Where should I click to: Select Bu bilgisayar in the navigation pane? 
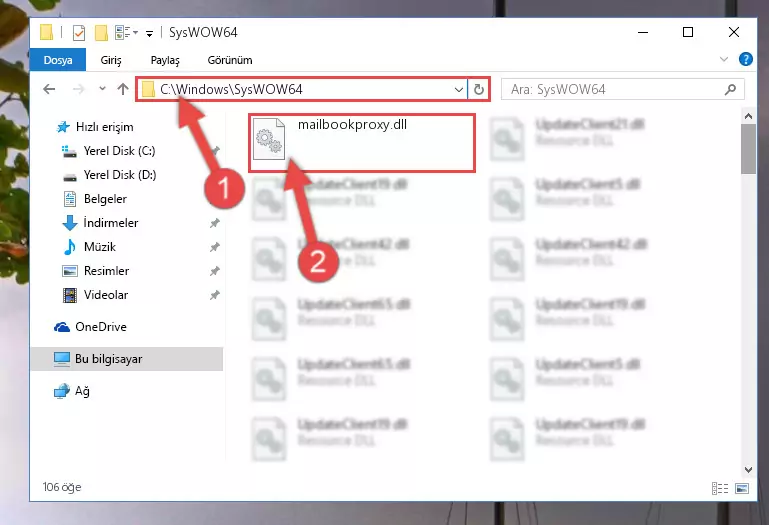click(127, 359)
